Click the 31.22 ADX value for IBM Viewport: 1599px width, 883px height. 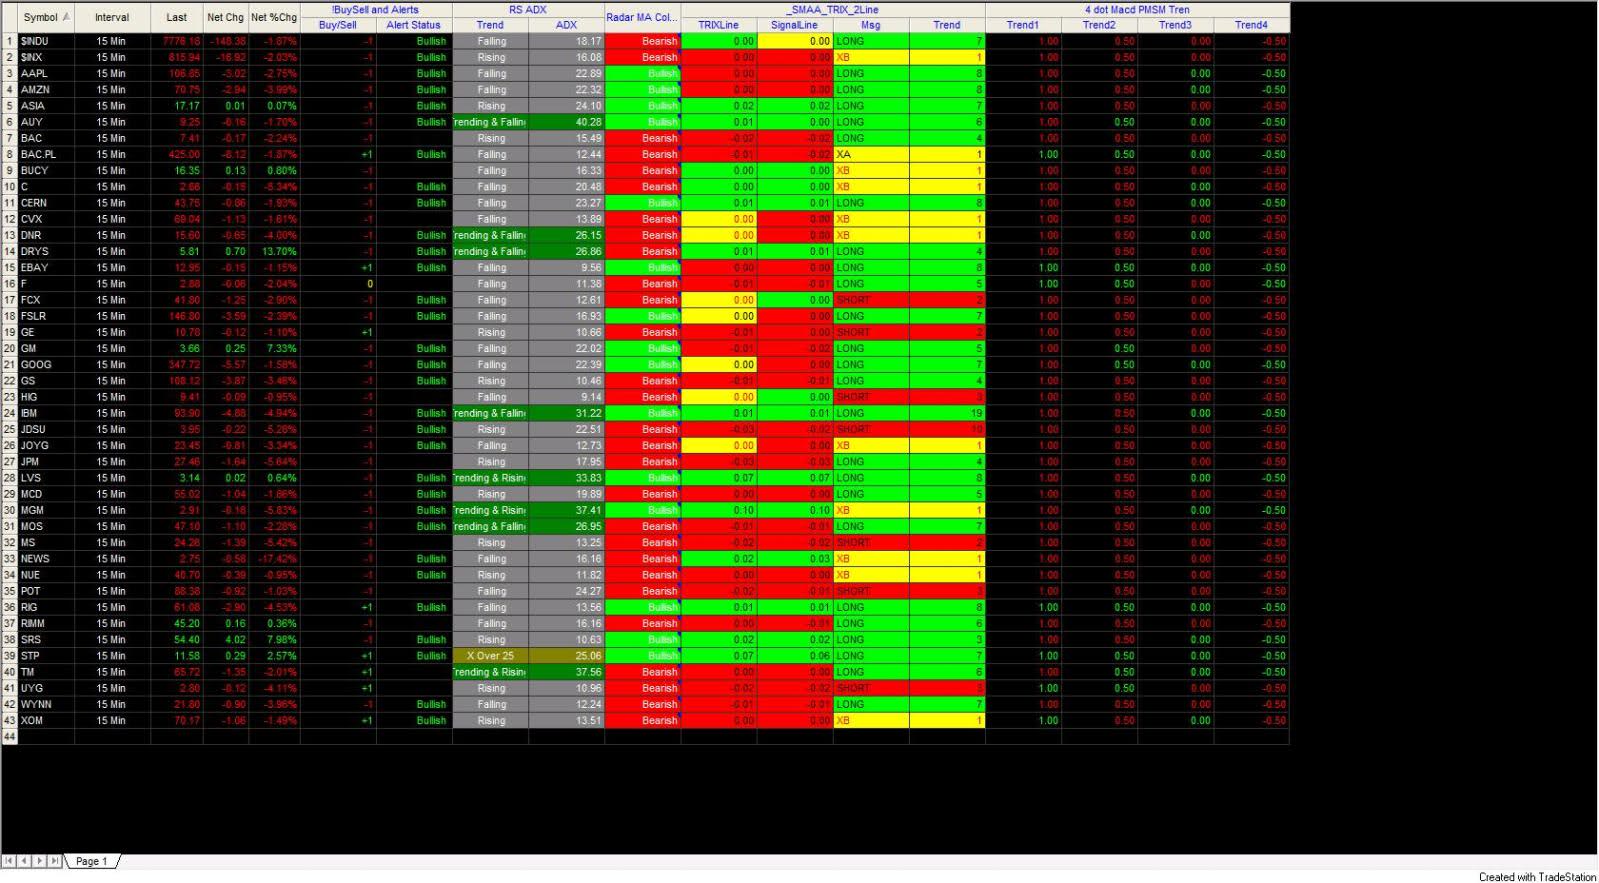tap(566, 413)
